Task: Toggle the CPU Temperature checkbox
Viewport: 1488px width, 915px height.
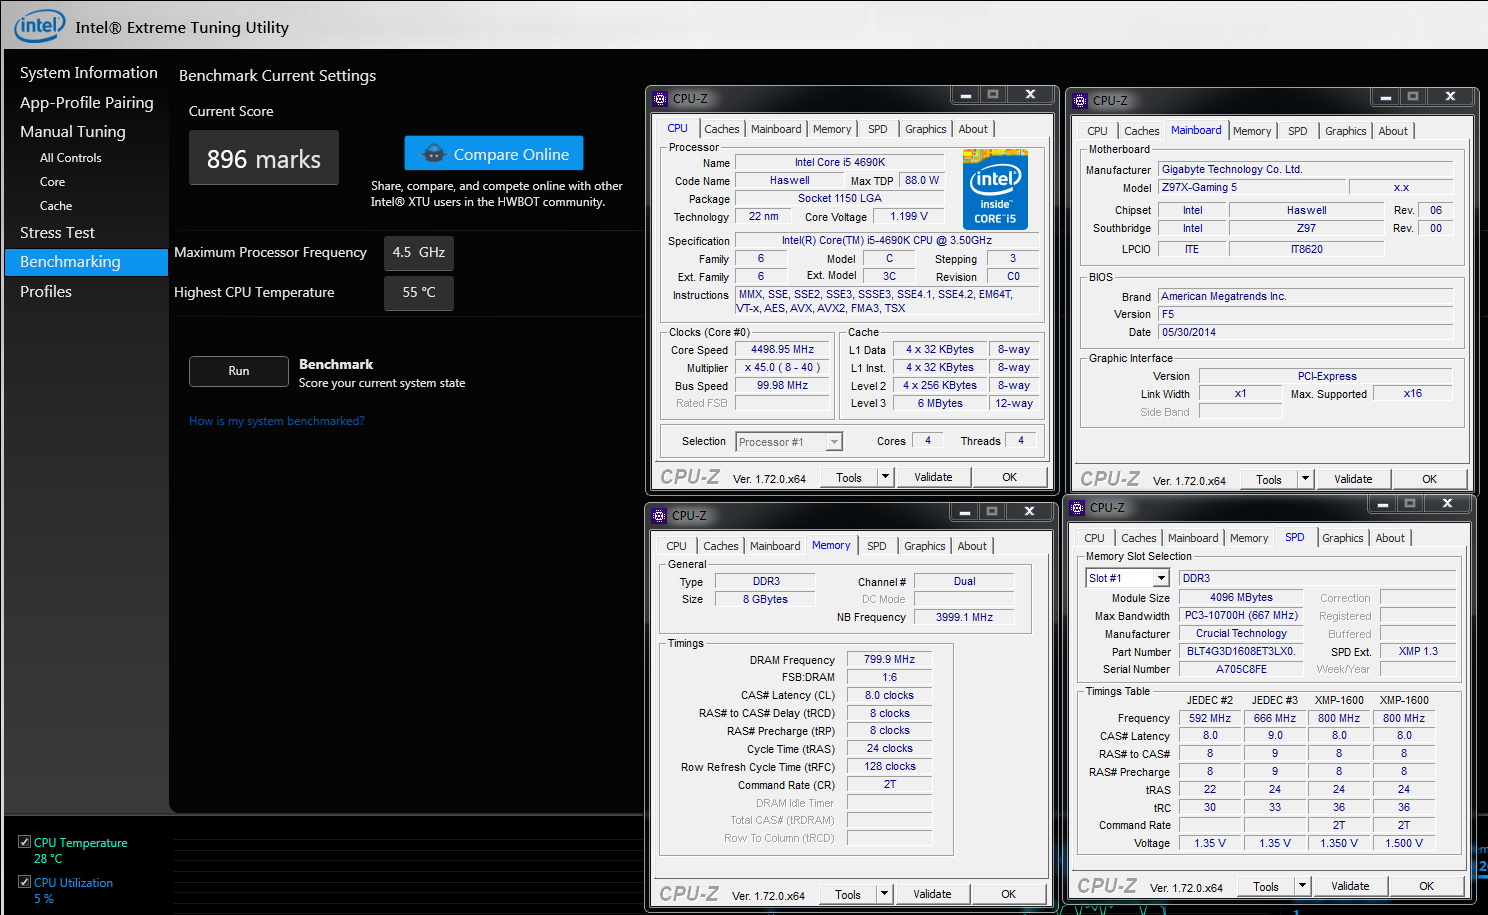Action: [x=24, y=842]
